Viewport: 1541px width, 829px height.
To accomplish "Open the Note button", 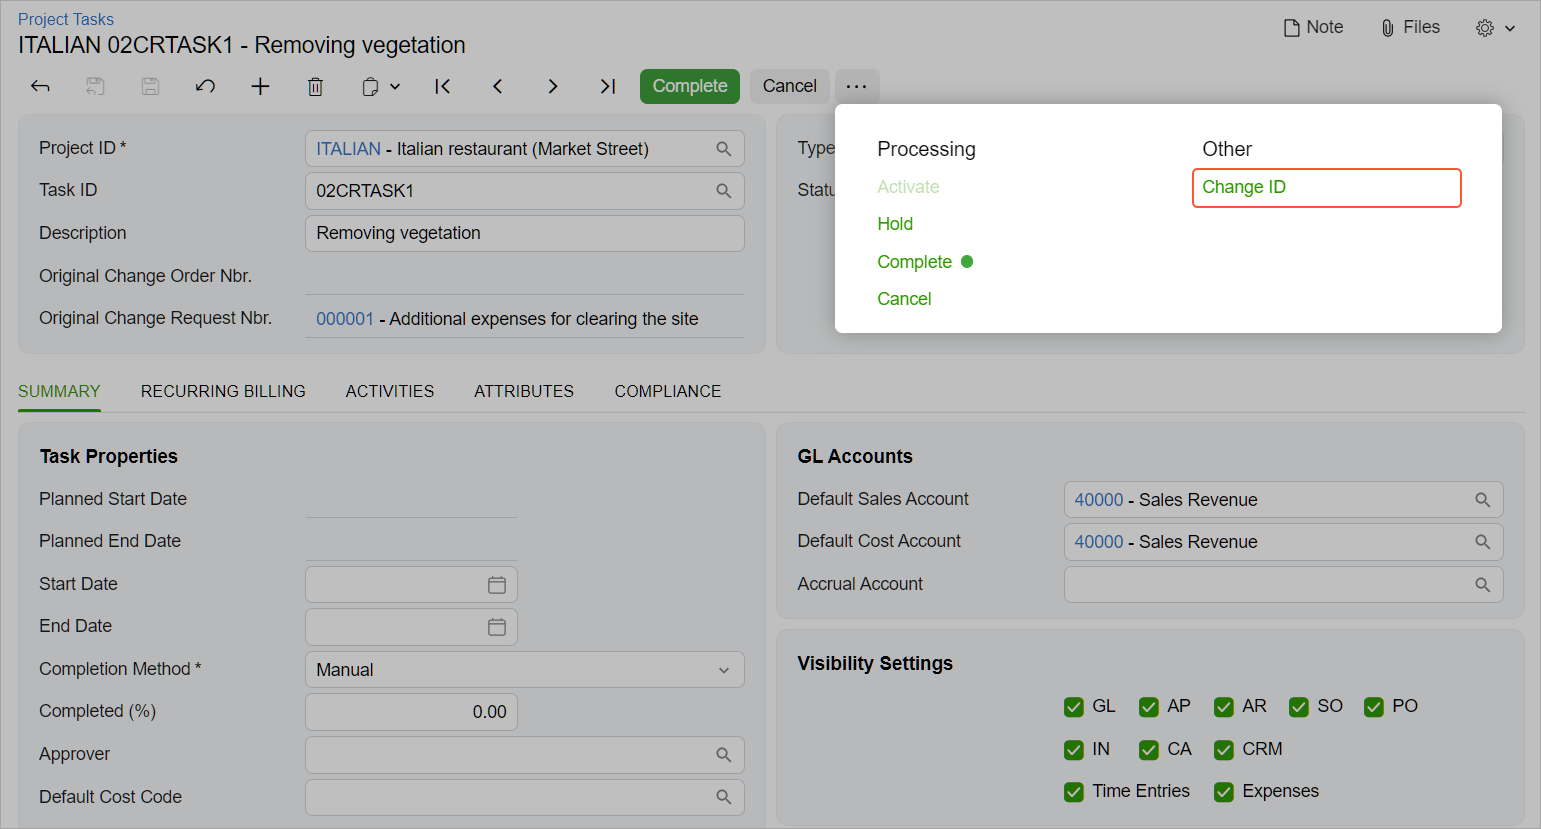I will click(1314, 28).
